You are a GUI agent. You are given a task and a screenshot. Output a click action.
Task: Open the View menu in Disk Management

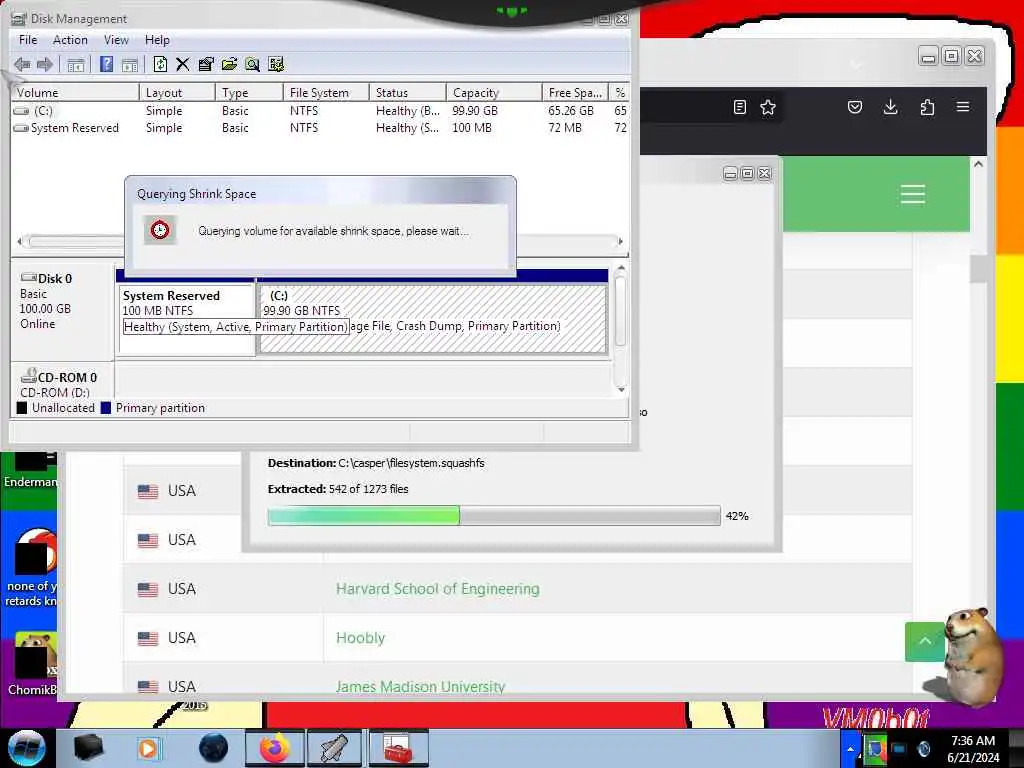[x=116, y=40]
